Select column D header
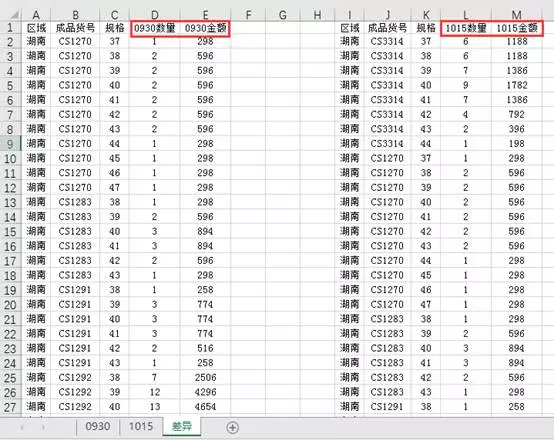The image size is (554, 440). click(x=155, y=15)
